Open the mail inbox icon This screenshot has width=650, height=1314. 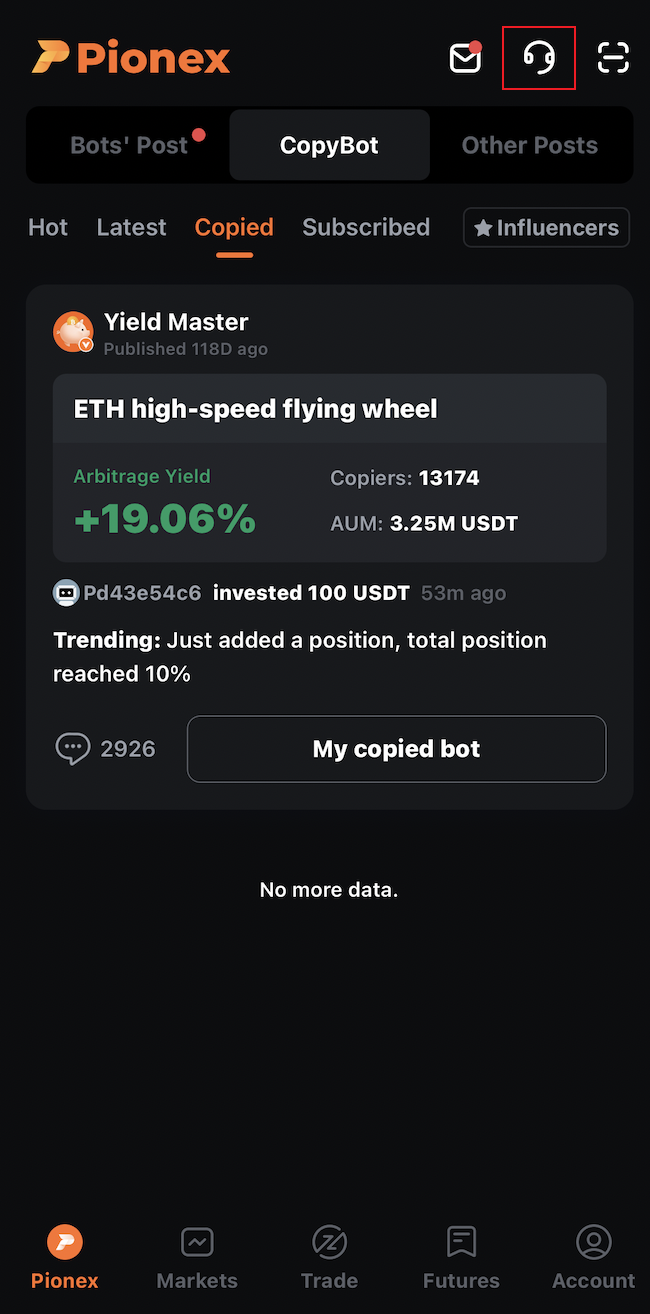(465, 58)
